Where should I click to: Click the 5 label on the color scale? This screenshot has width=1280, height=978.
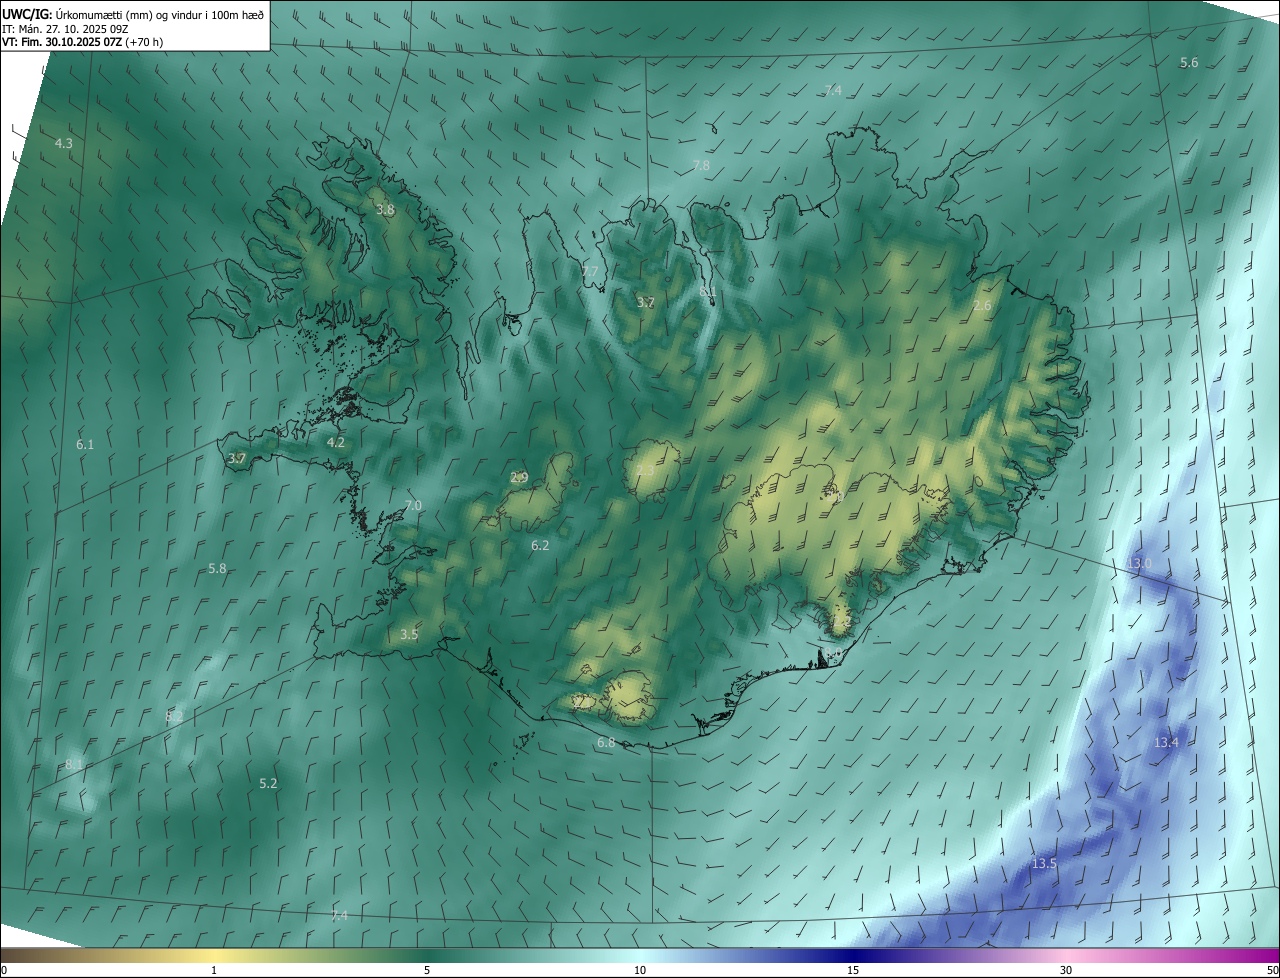click(427, 971)
